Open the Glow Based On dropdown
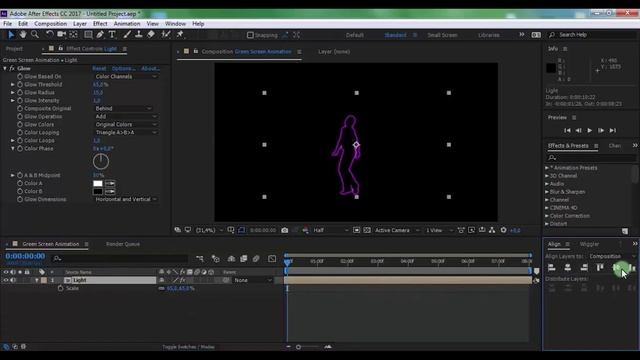This screenshot has height=360, width=640. pyautogui.click(x=126, y=77)
